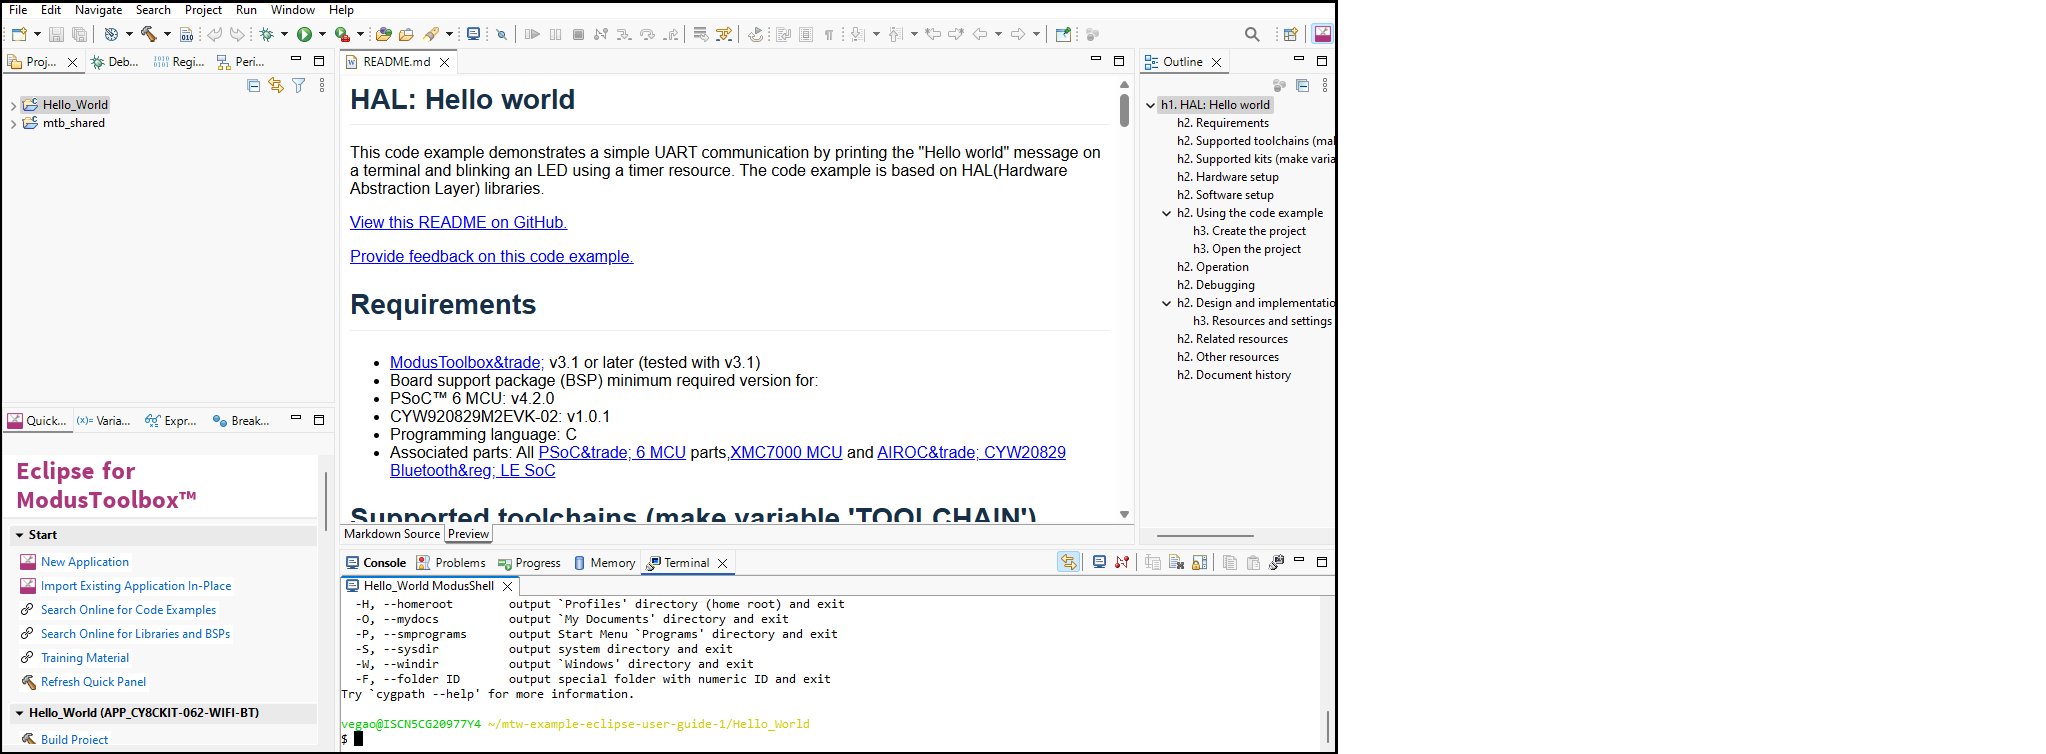Click the green Run launch button
This screenshot has height=754, width=2046.
304,35
